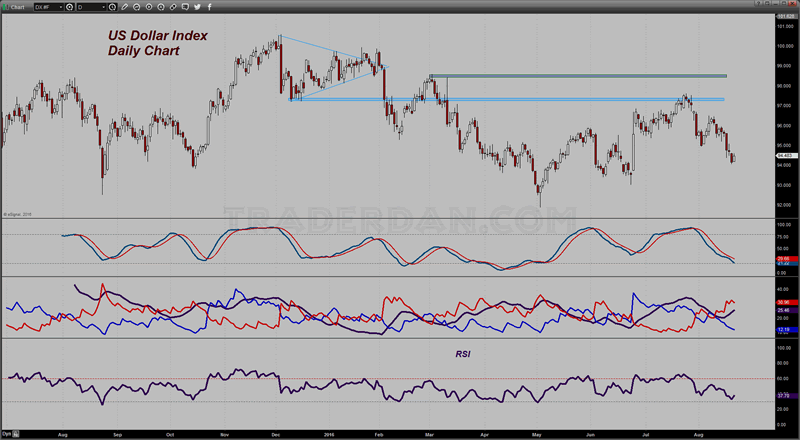Click the blue 12.19 indicator value tag
This screenshot has height=440, width=800.
tap(786, 329)
